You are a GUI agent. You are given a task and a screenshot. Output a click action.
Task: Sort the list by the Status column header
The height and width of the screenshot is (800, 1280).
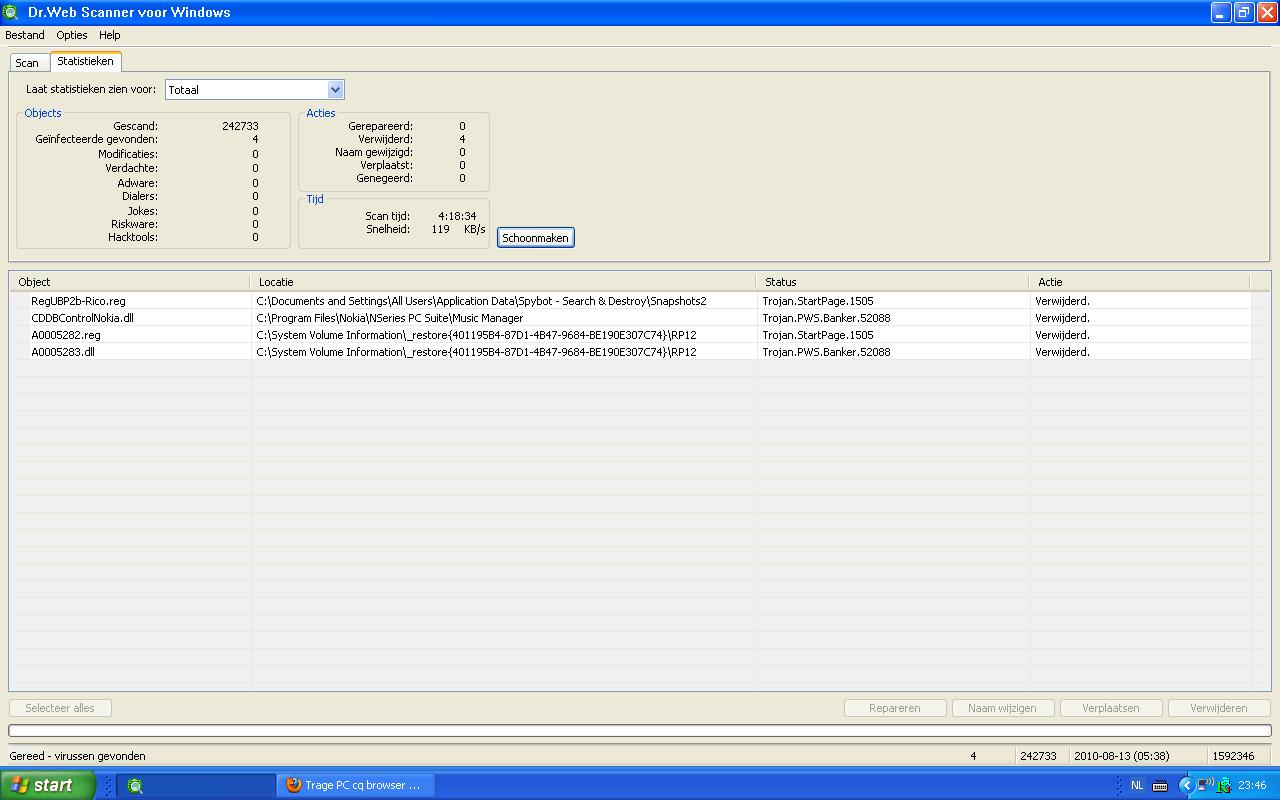893,282
